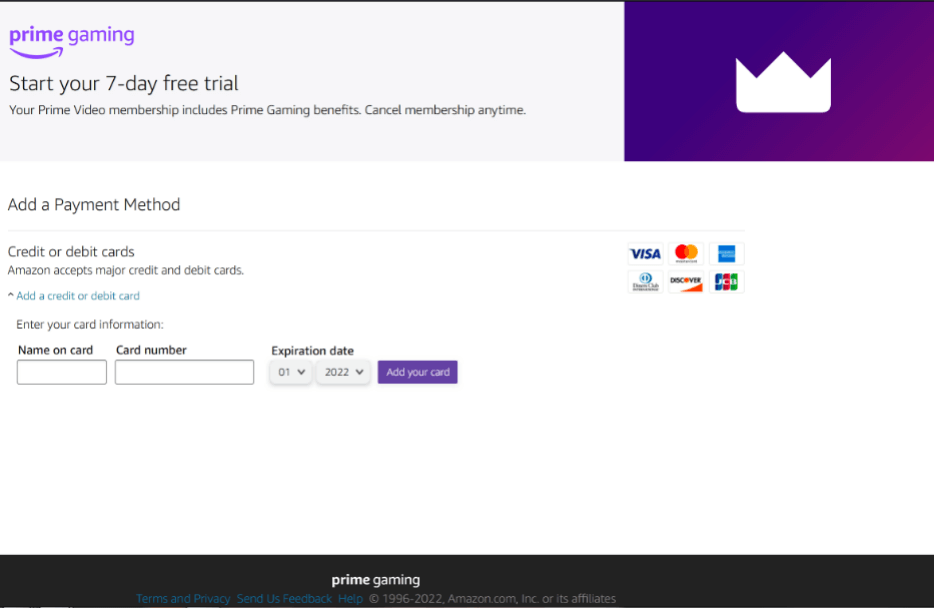Click the 'Card number' label

[151, 350]
